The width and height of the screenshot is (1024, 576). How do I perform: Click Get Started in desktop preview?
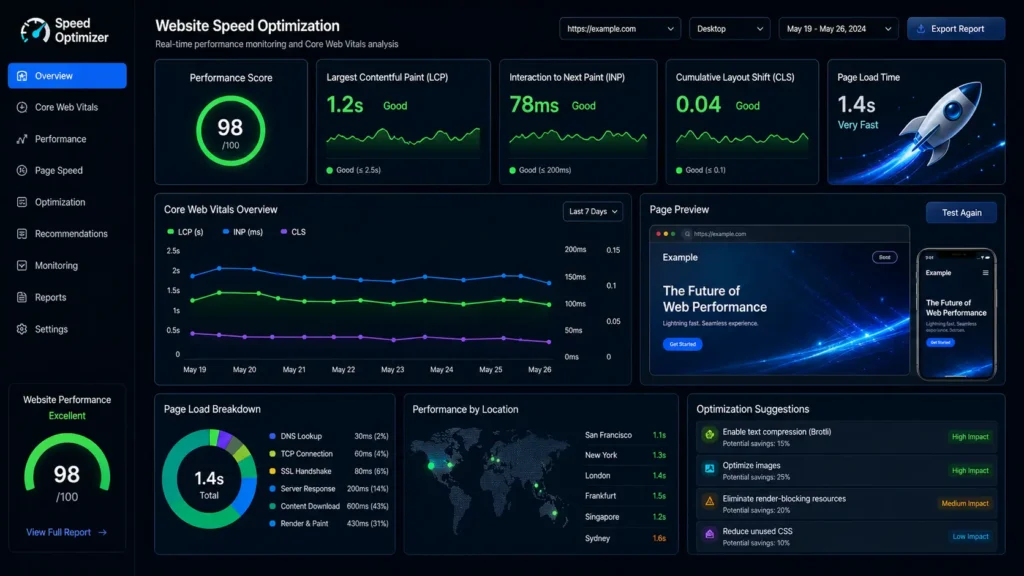pos(682,344)
